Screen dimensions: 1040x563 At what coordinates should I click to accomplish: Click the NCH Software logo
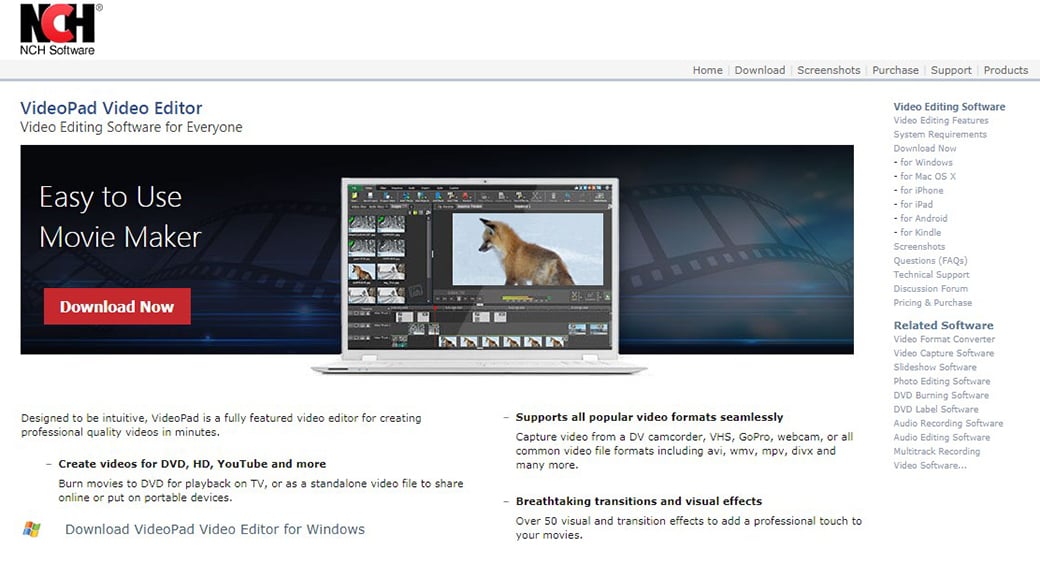coord(58,28)
